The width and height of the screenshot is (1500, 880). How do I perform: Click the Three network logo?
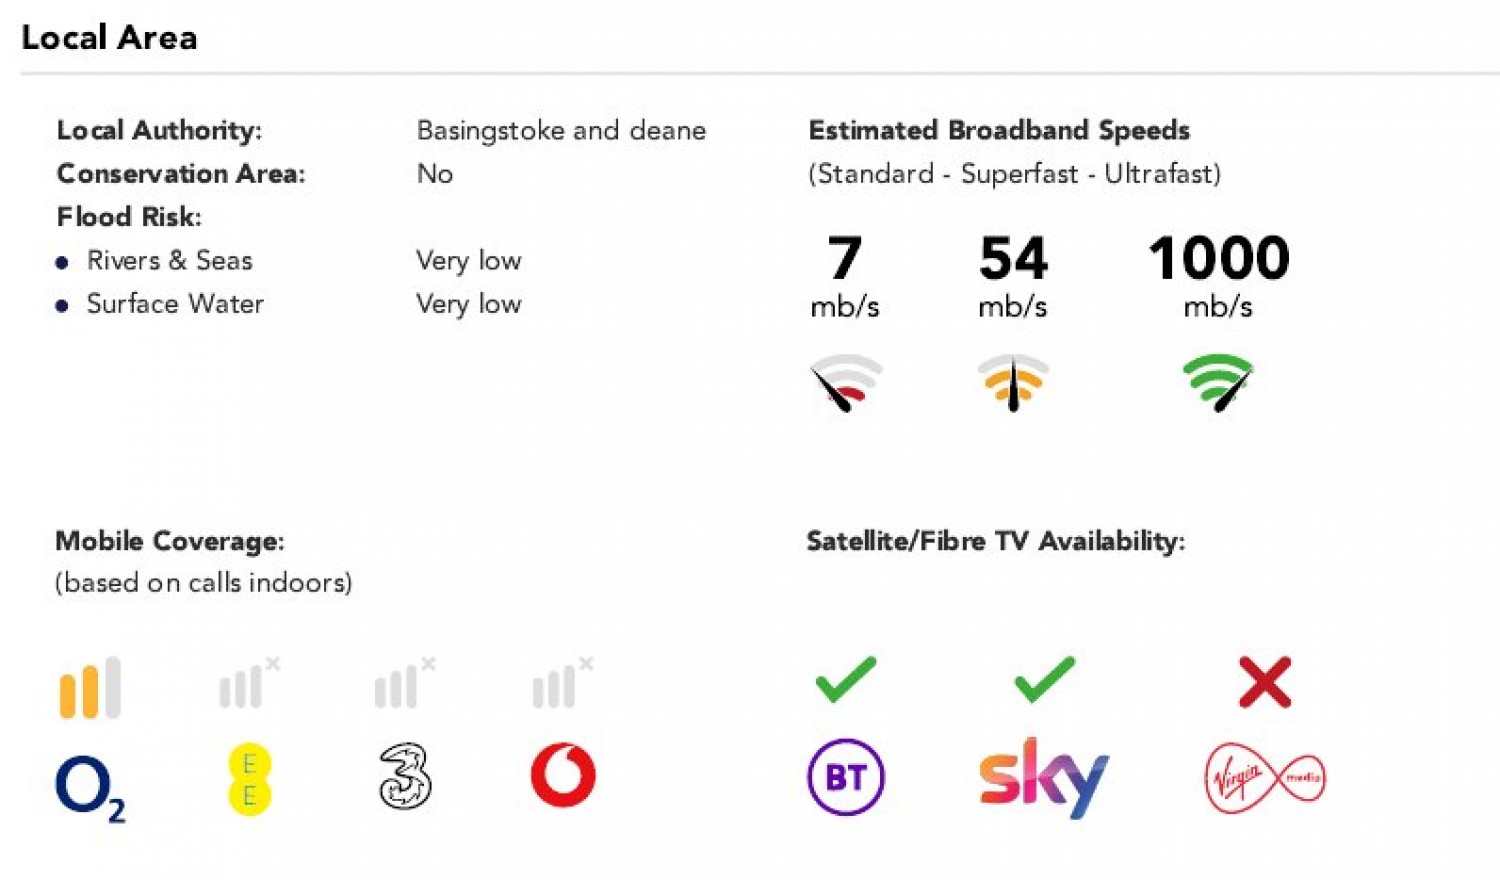[x=405, y=777]
